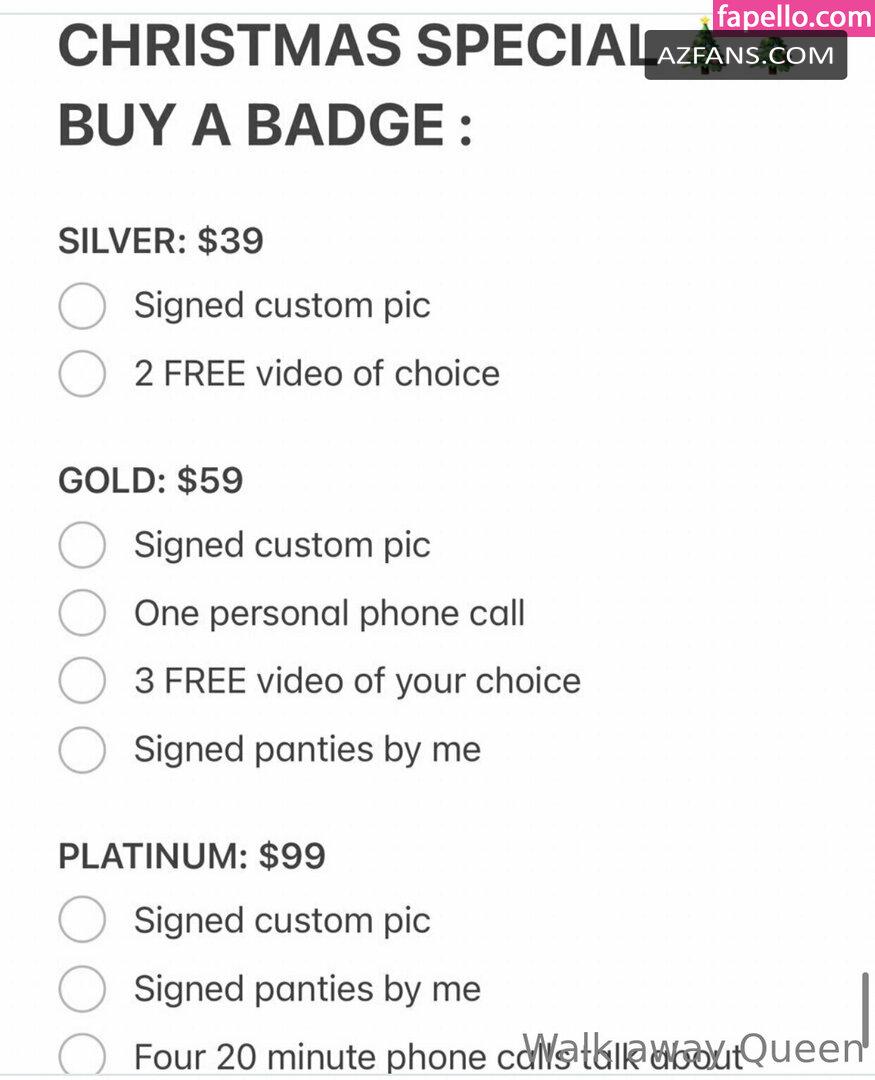Image resolution: width=875 pixels, height=1080 pixels.
Task: Click the 'CHRISTMAS SPECIAL' title text
Action: coord(353,45)
